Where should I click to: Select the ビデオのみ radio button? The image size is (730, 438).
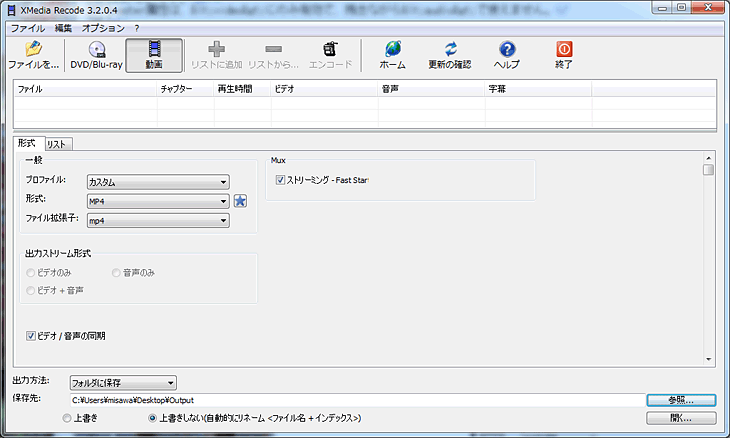coord(31,273)
